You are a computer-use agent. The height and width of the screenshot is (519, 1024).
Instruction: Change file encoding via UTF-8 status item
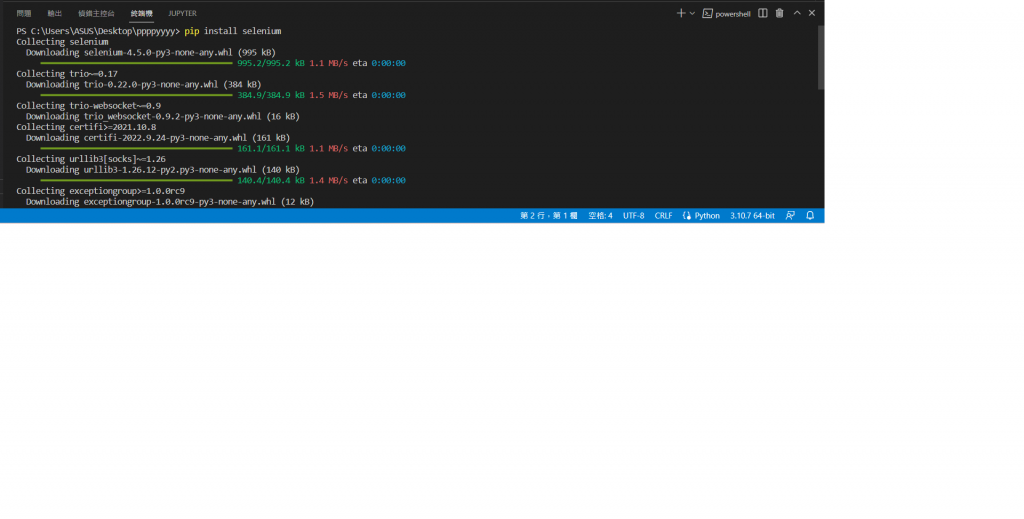(x=633, y=215)
